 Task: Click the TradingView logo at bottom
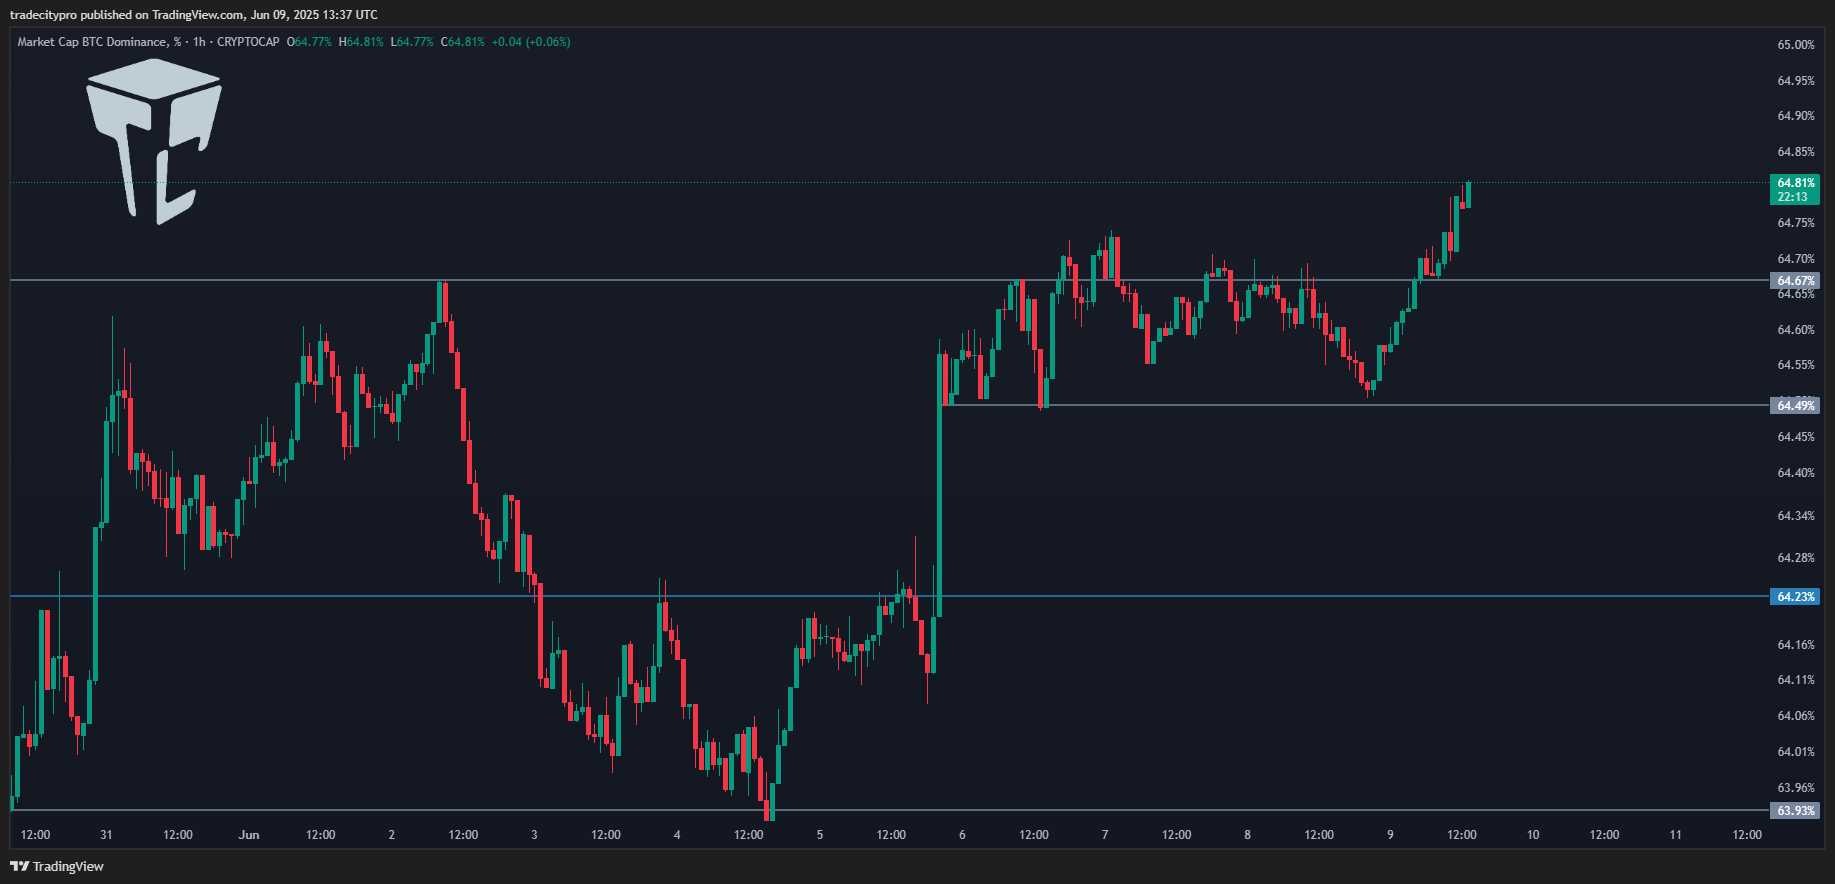(57, 866)
